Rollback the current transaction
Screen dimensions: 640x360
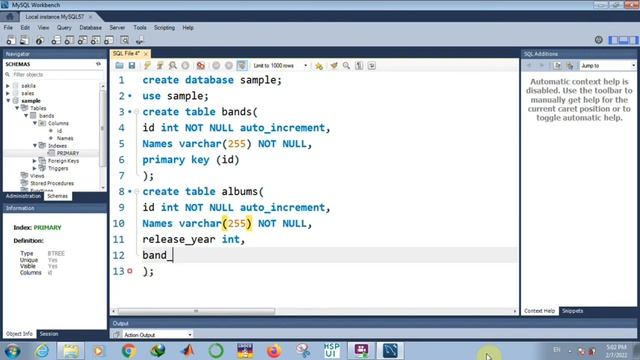pos(229,66)
